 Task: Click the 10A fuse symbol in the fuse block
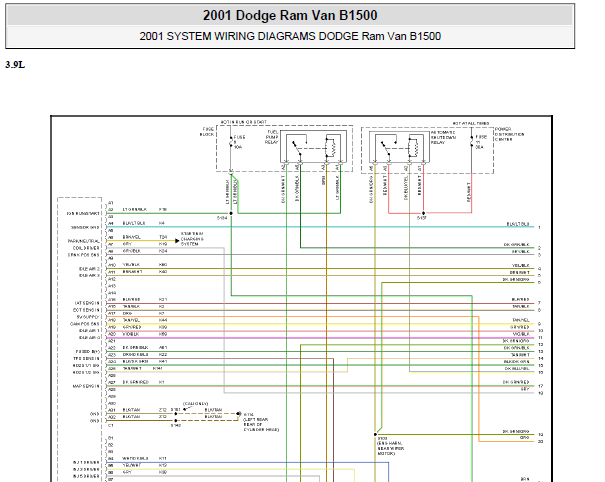[231, 142]
